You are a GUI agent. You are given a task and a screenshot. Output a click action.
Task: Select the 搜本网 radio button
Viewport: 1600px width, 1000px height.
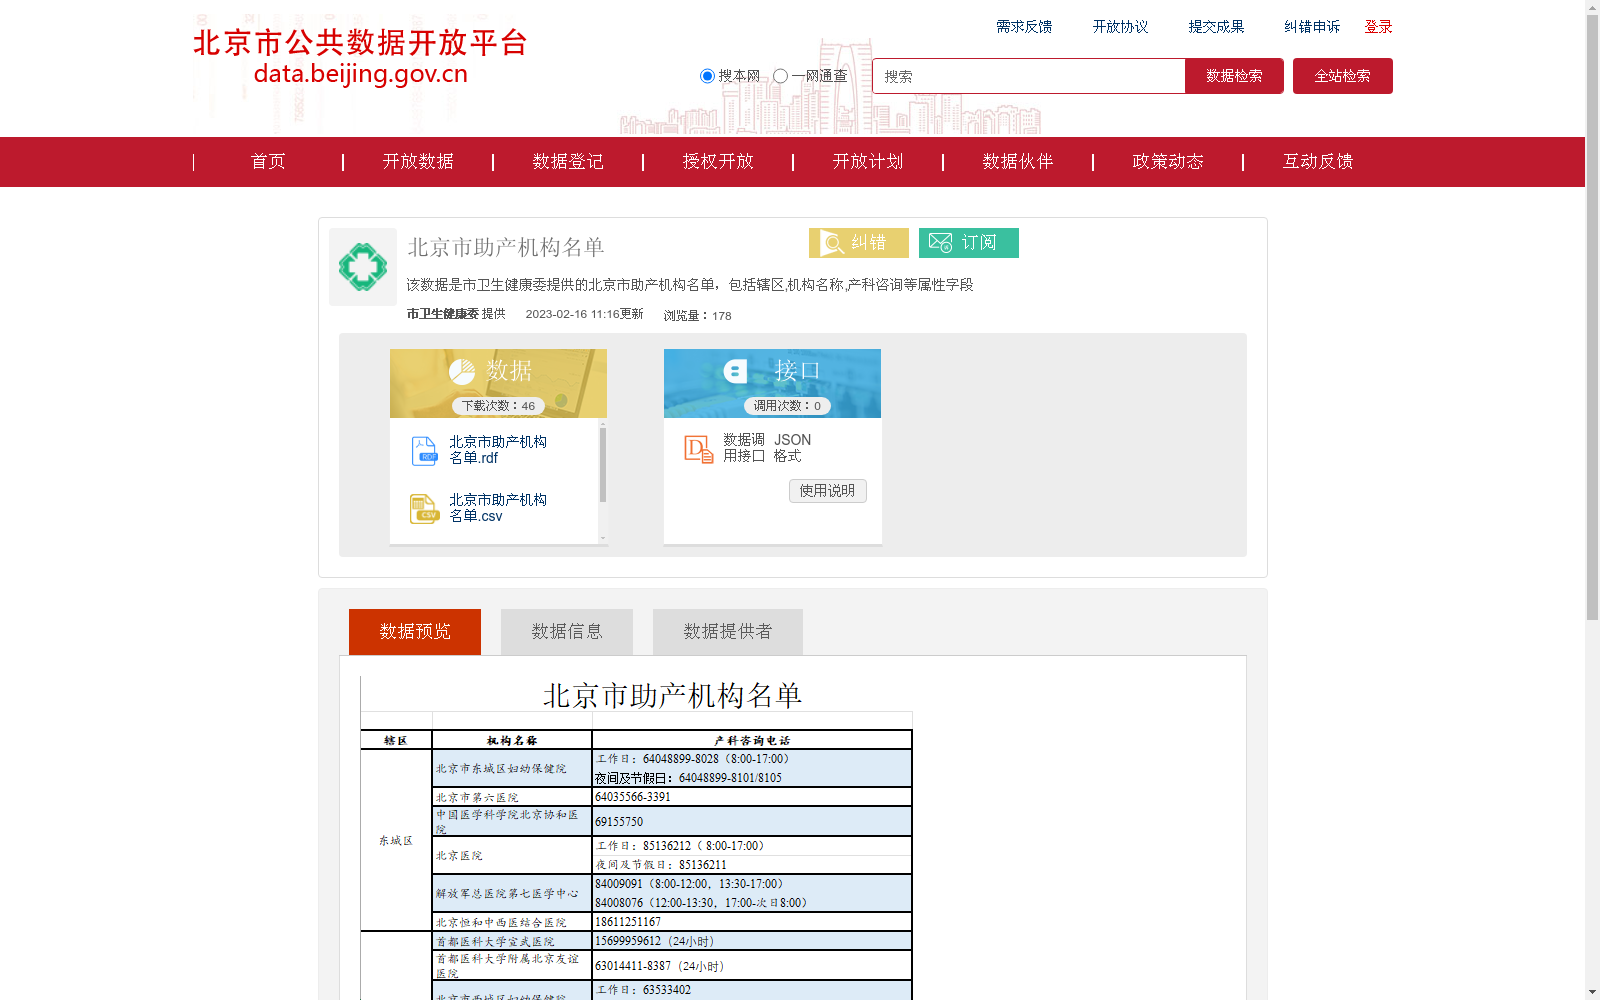[x=707, y=76]
